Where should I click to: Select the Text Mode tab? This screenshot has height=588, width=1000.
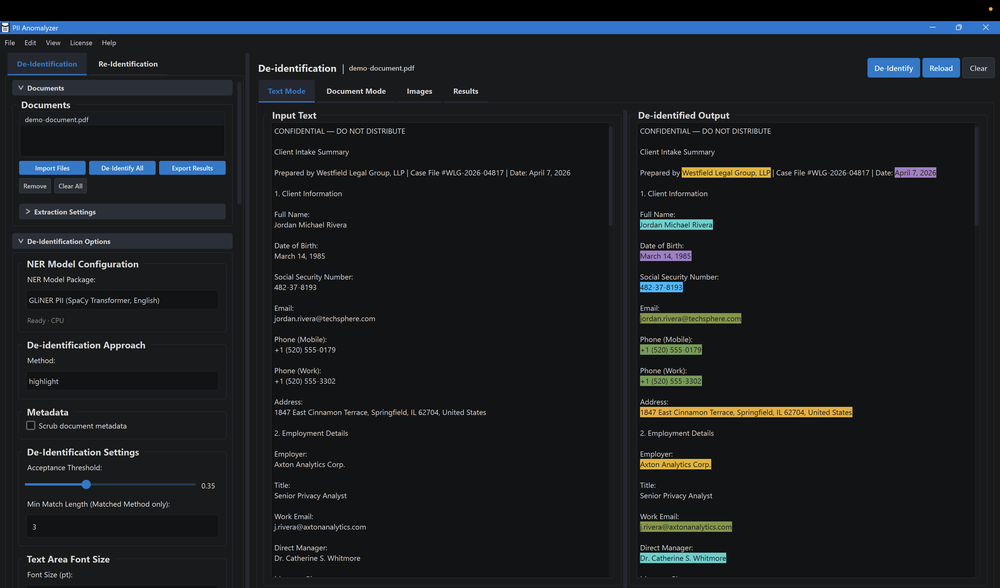tap(286, 91)
